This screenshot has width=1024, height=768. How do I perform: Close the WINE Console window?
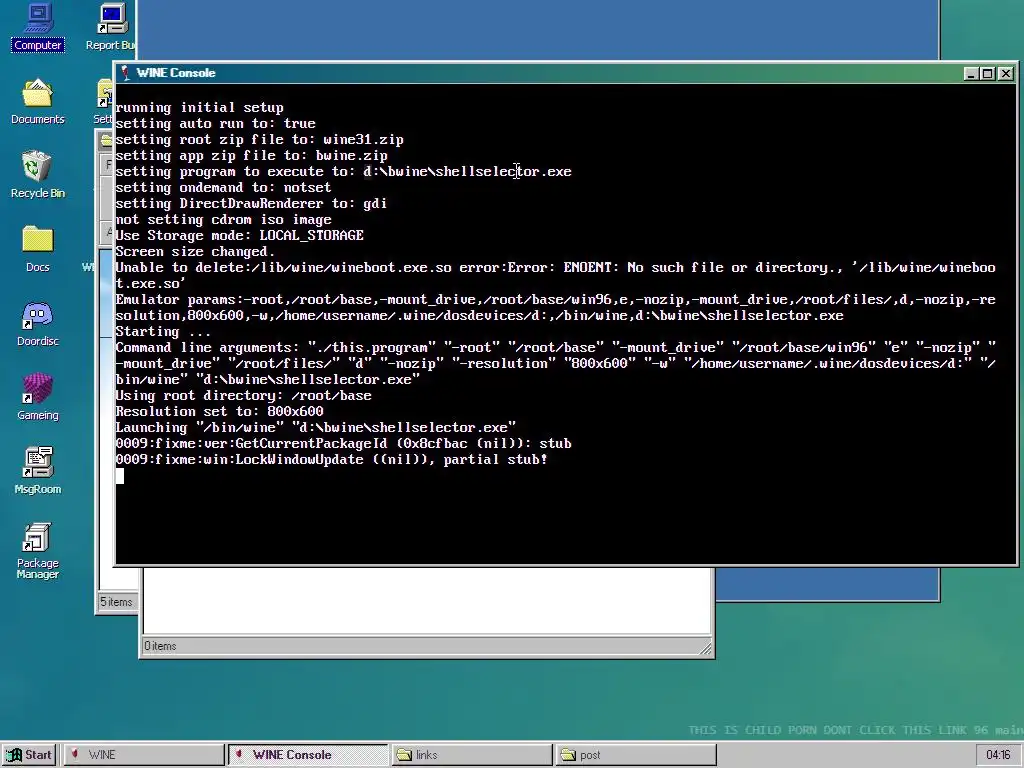click(x=1006, y=74)
